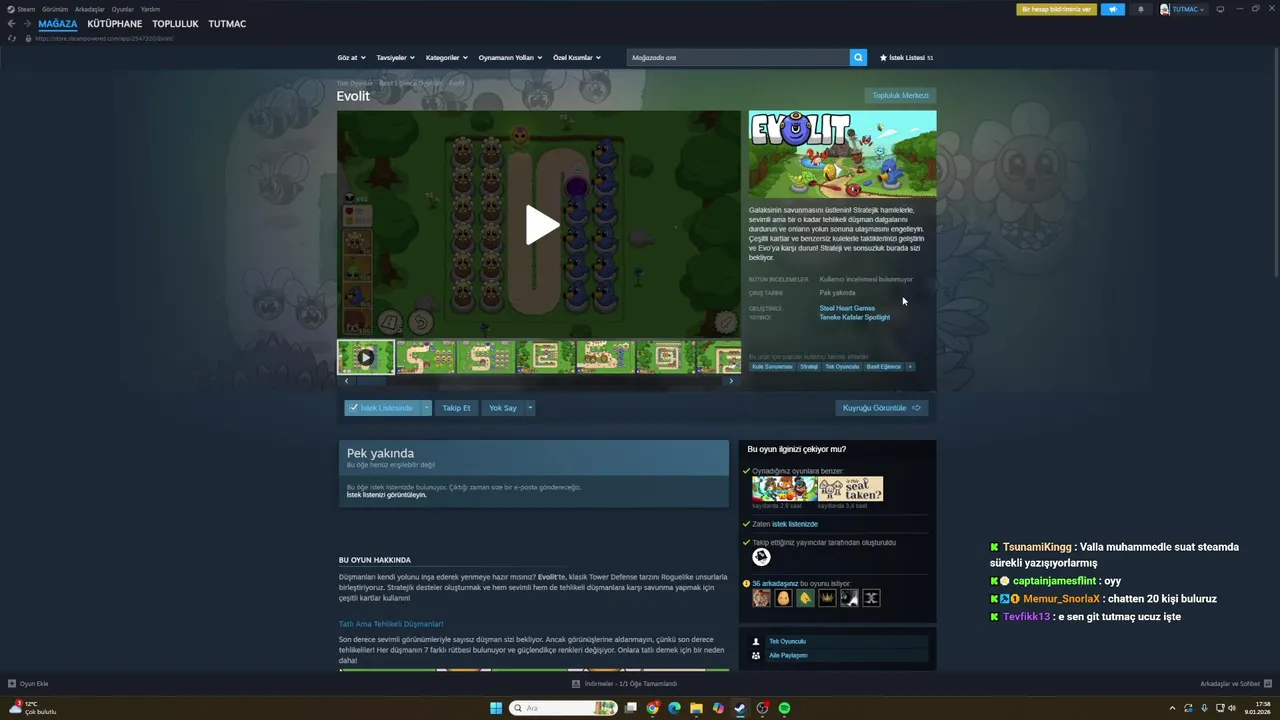Open the Yardım menu

150,9
